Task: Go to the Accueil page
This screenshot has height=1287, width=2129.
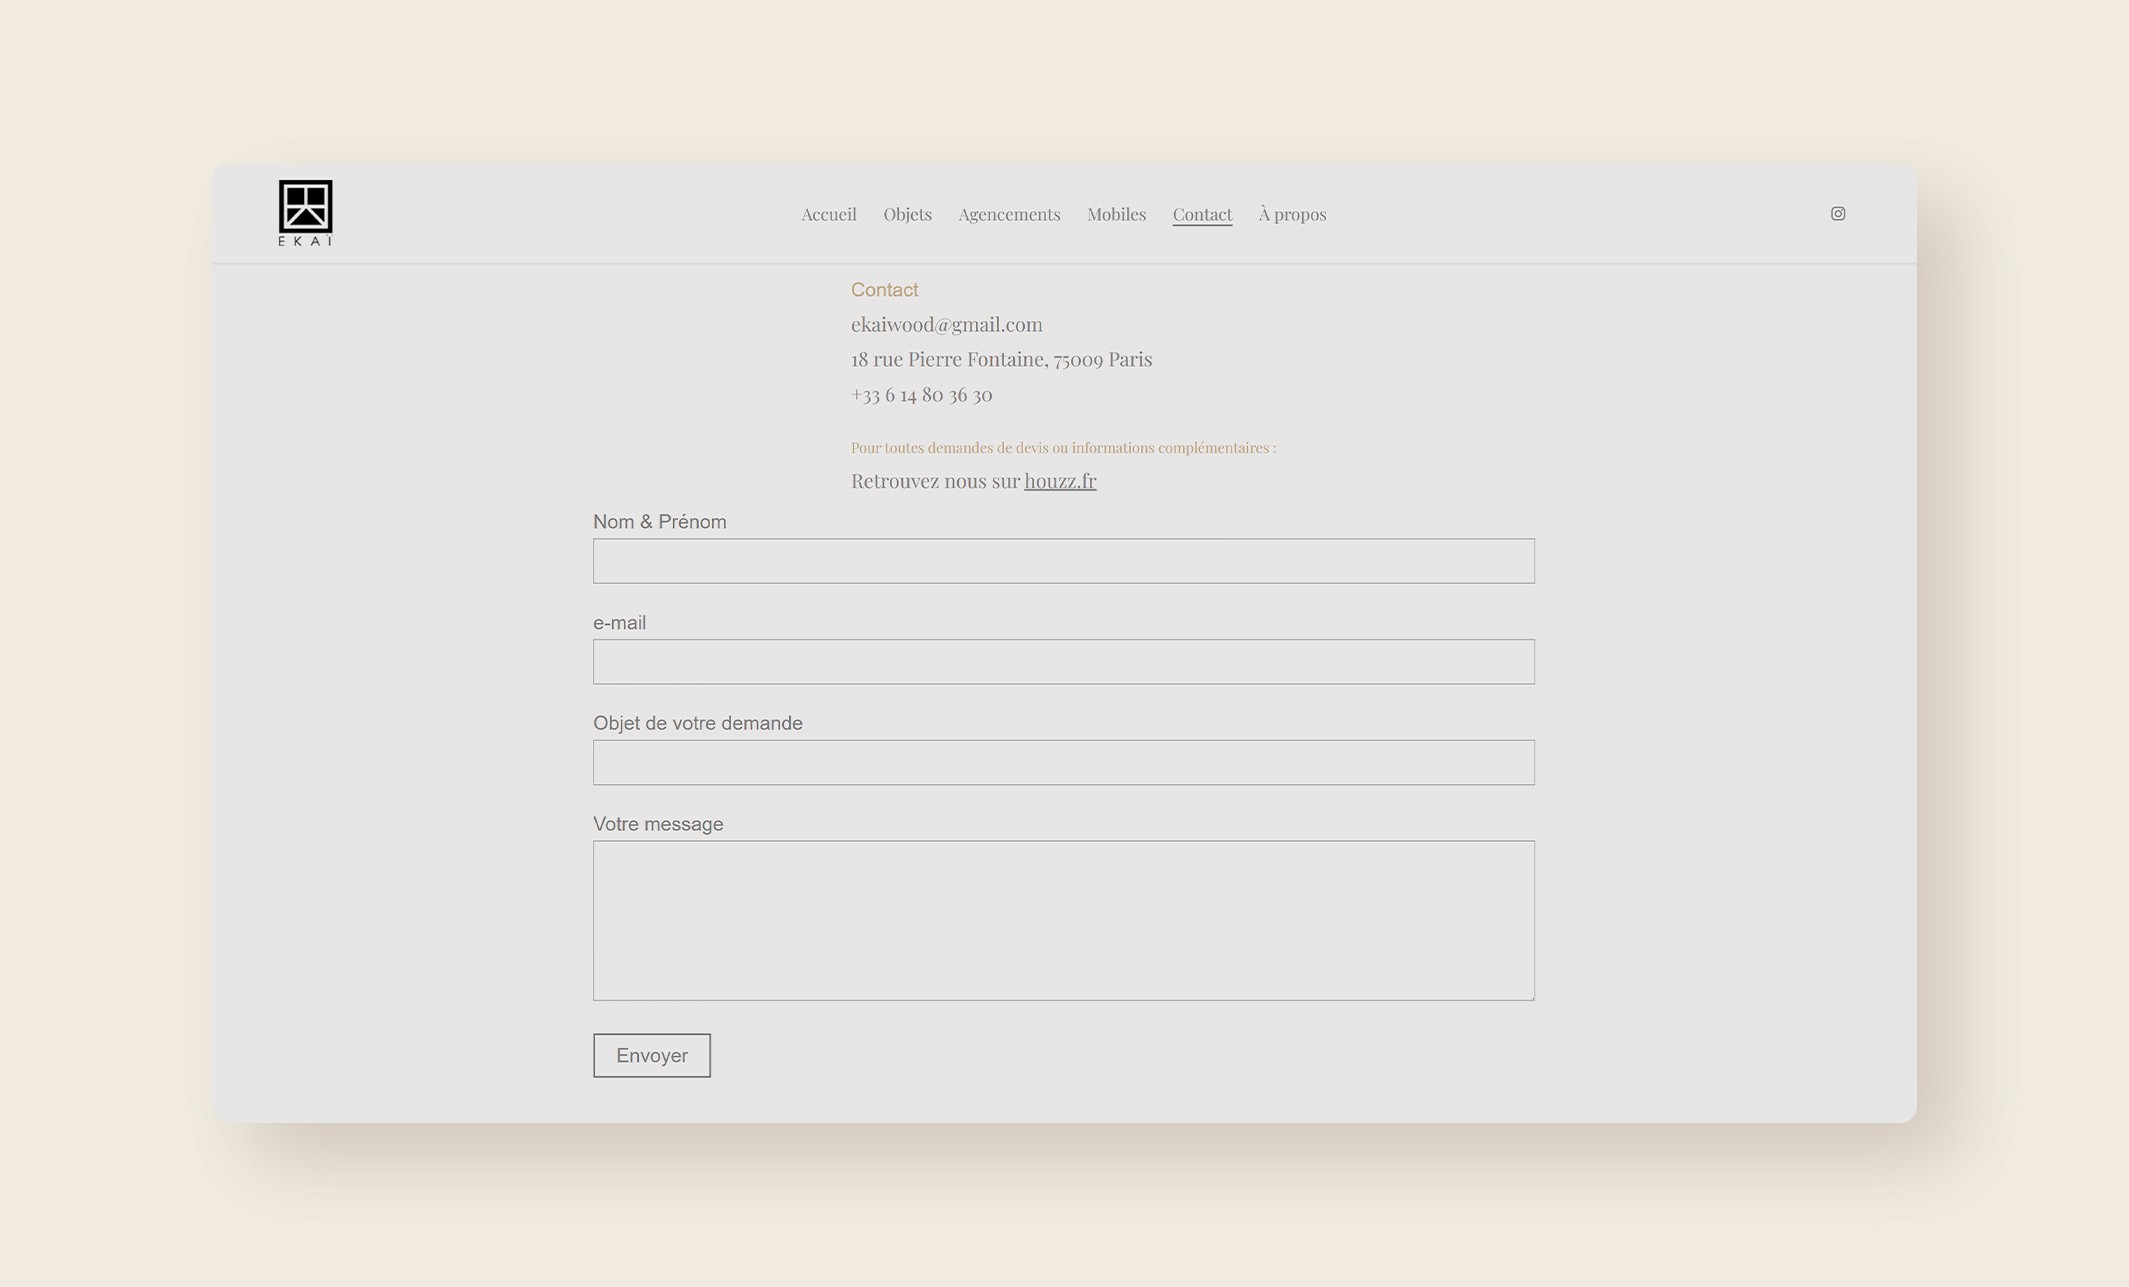Action: point(828,214)
